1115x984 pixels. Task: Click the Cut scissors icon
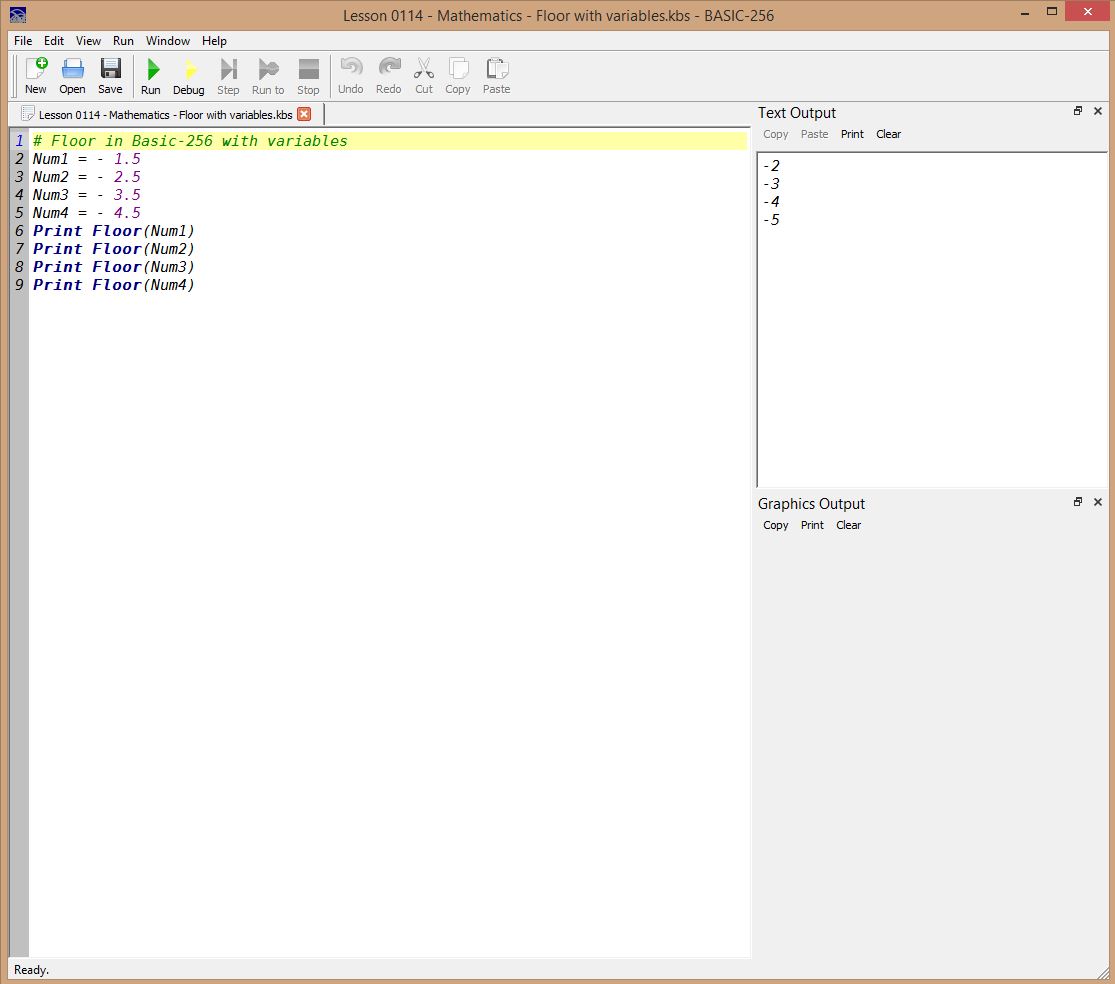424,76
